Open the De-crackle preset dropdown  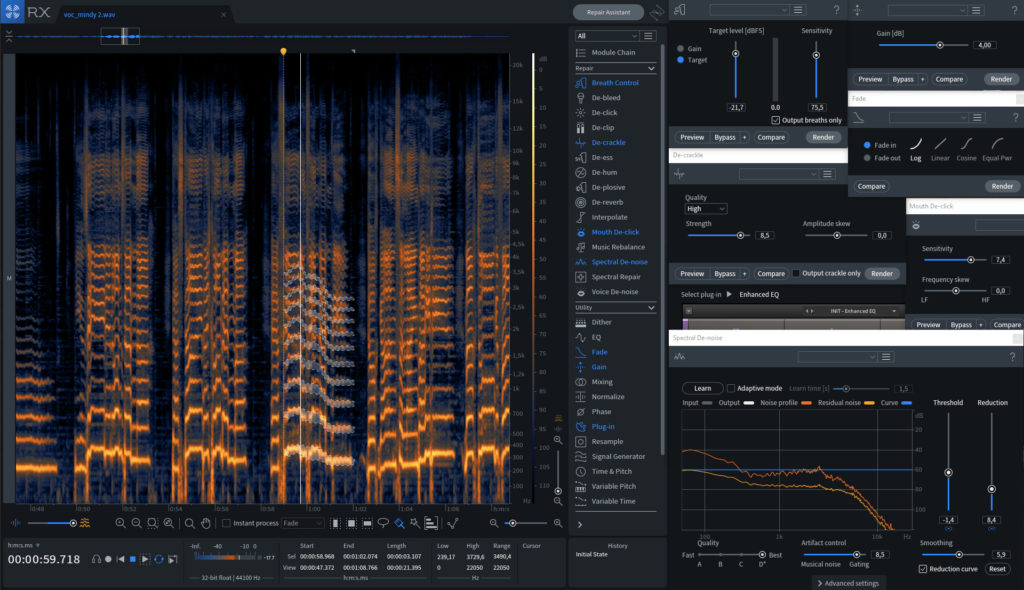(778, 174)
